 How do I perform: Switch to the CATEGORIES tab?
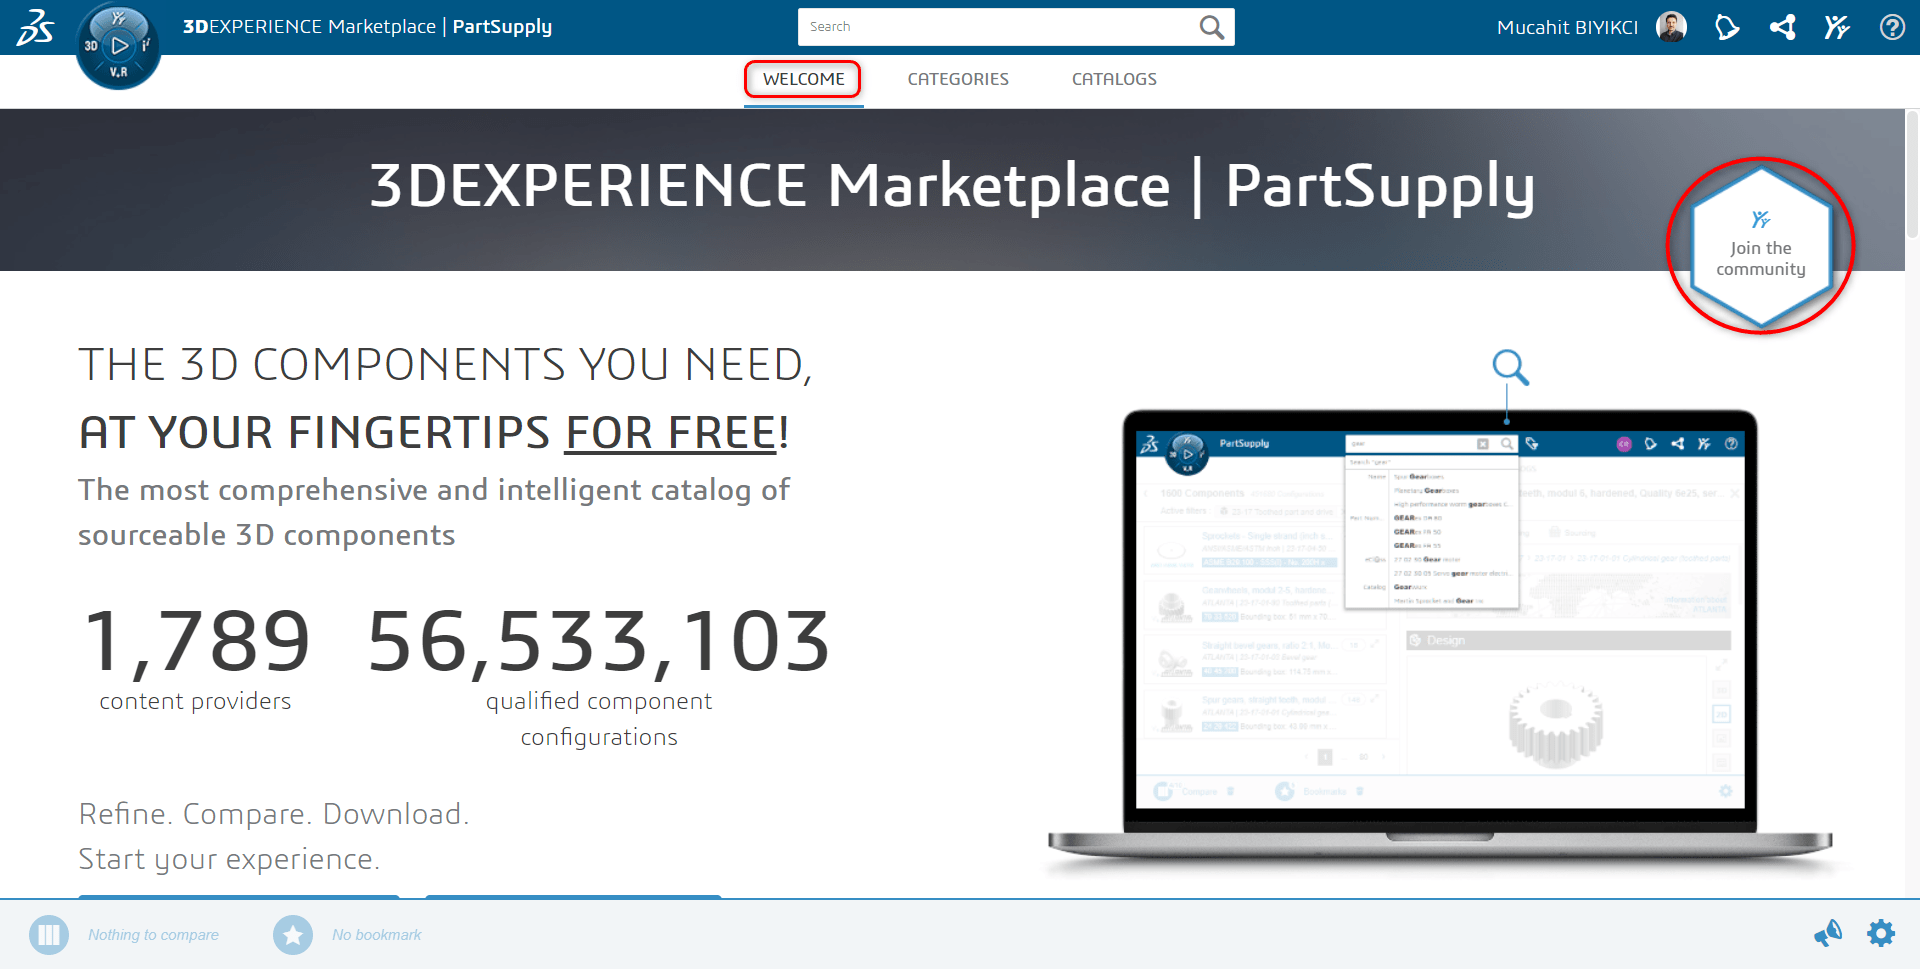pyautogui.click(x=958, y=79)
